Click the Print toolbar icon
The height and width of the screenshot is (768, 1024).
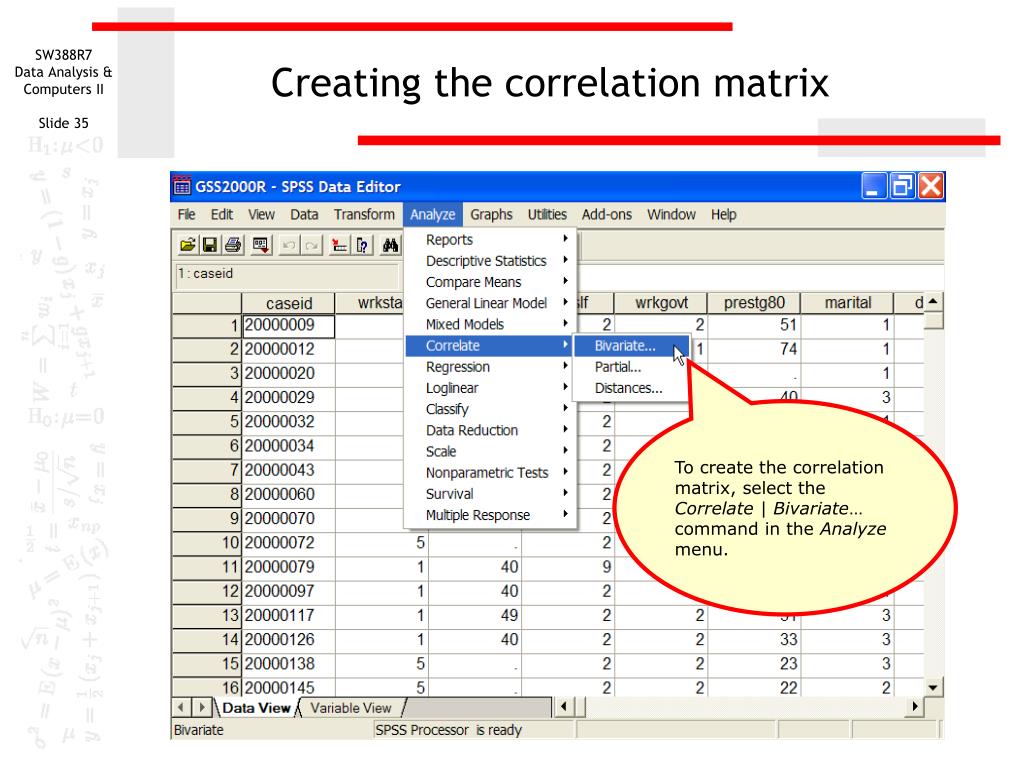[232, 246]
